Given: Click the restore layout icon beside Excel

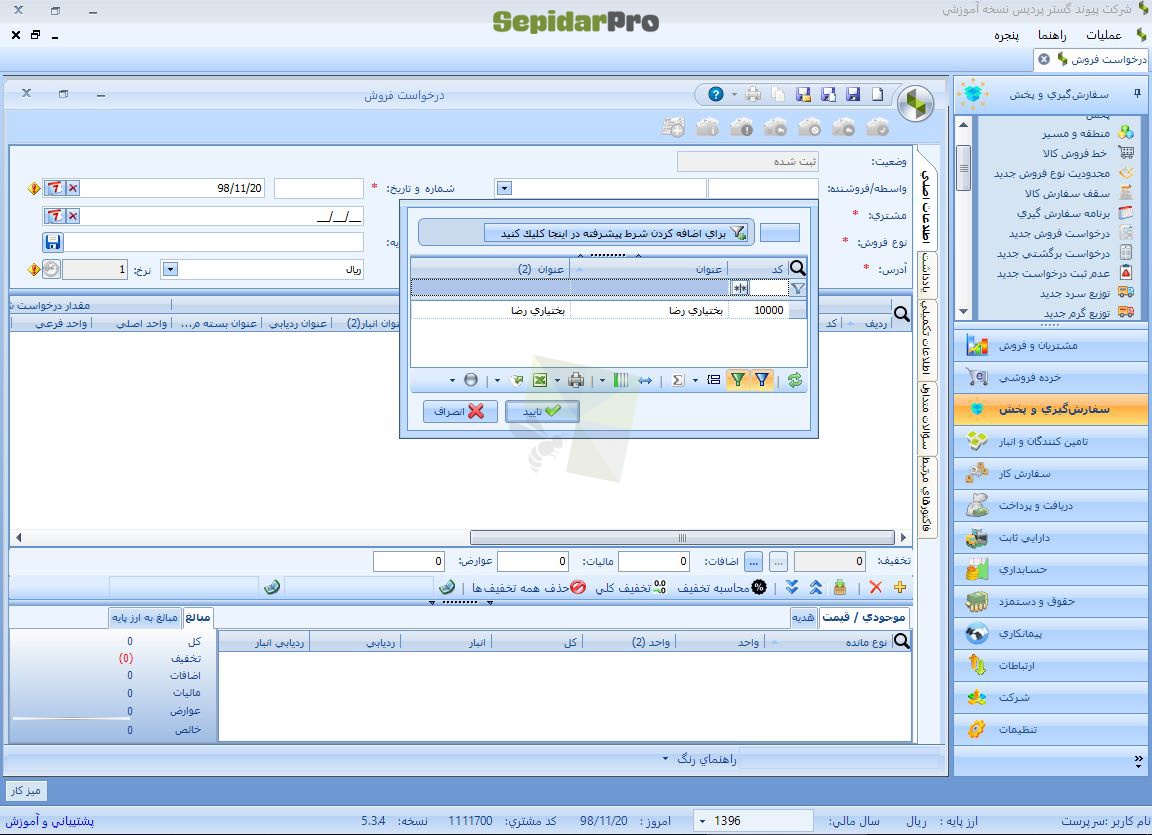Looking at the screenshot, I should point(516,380).
